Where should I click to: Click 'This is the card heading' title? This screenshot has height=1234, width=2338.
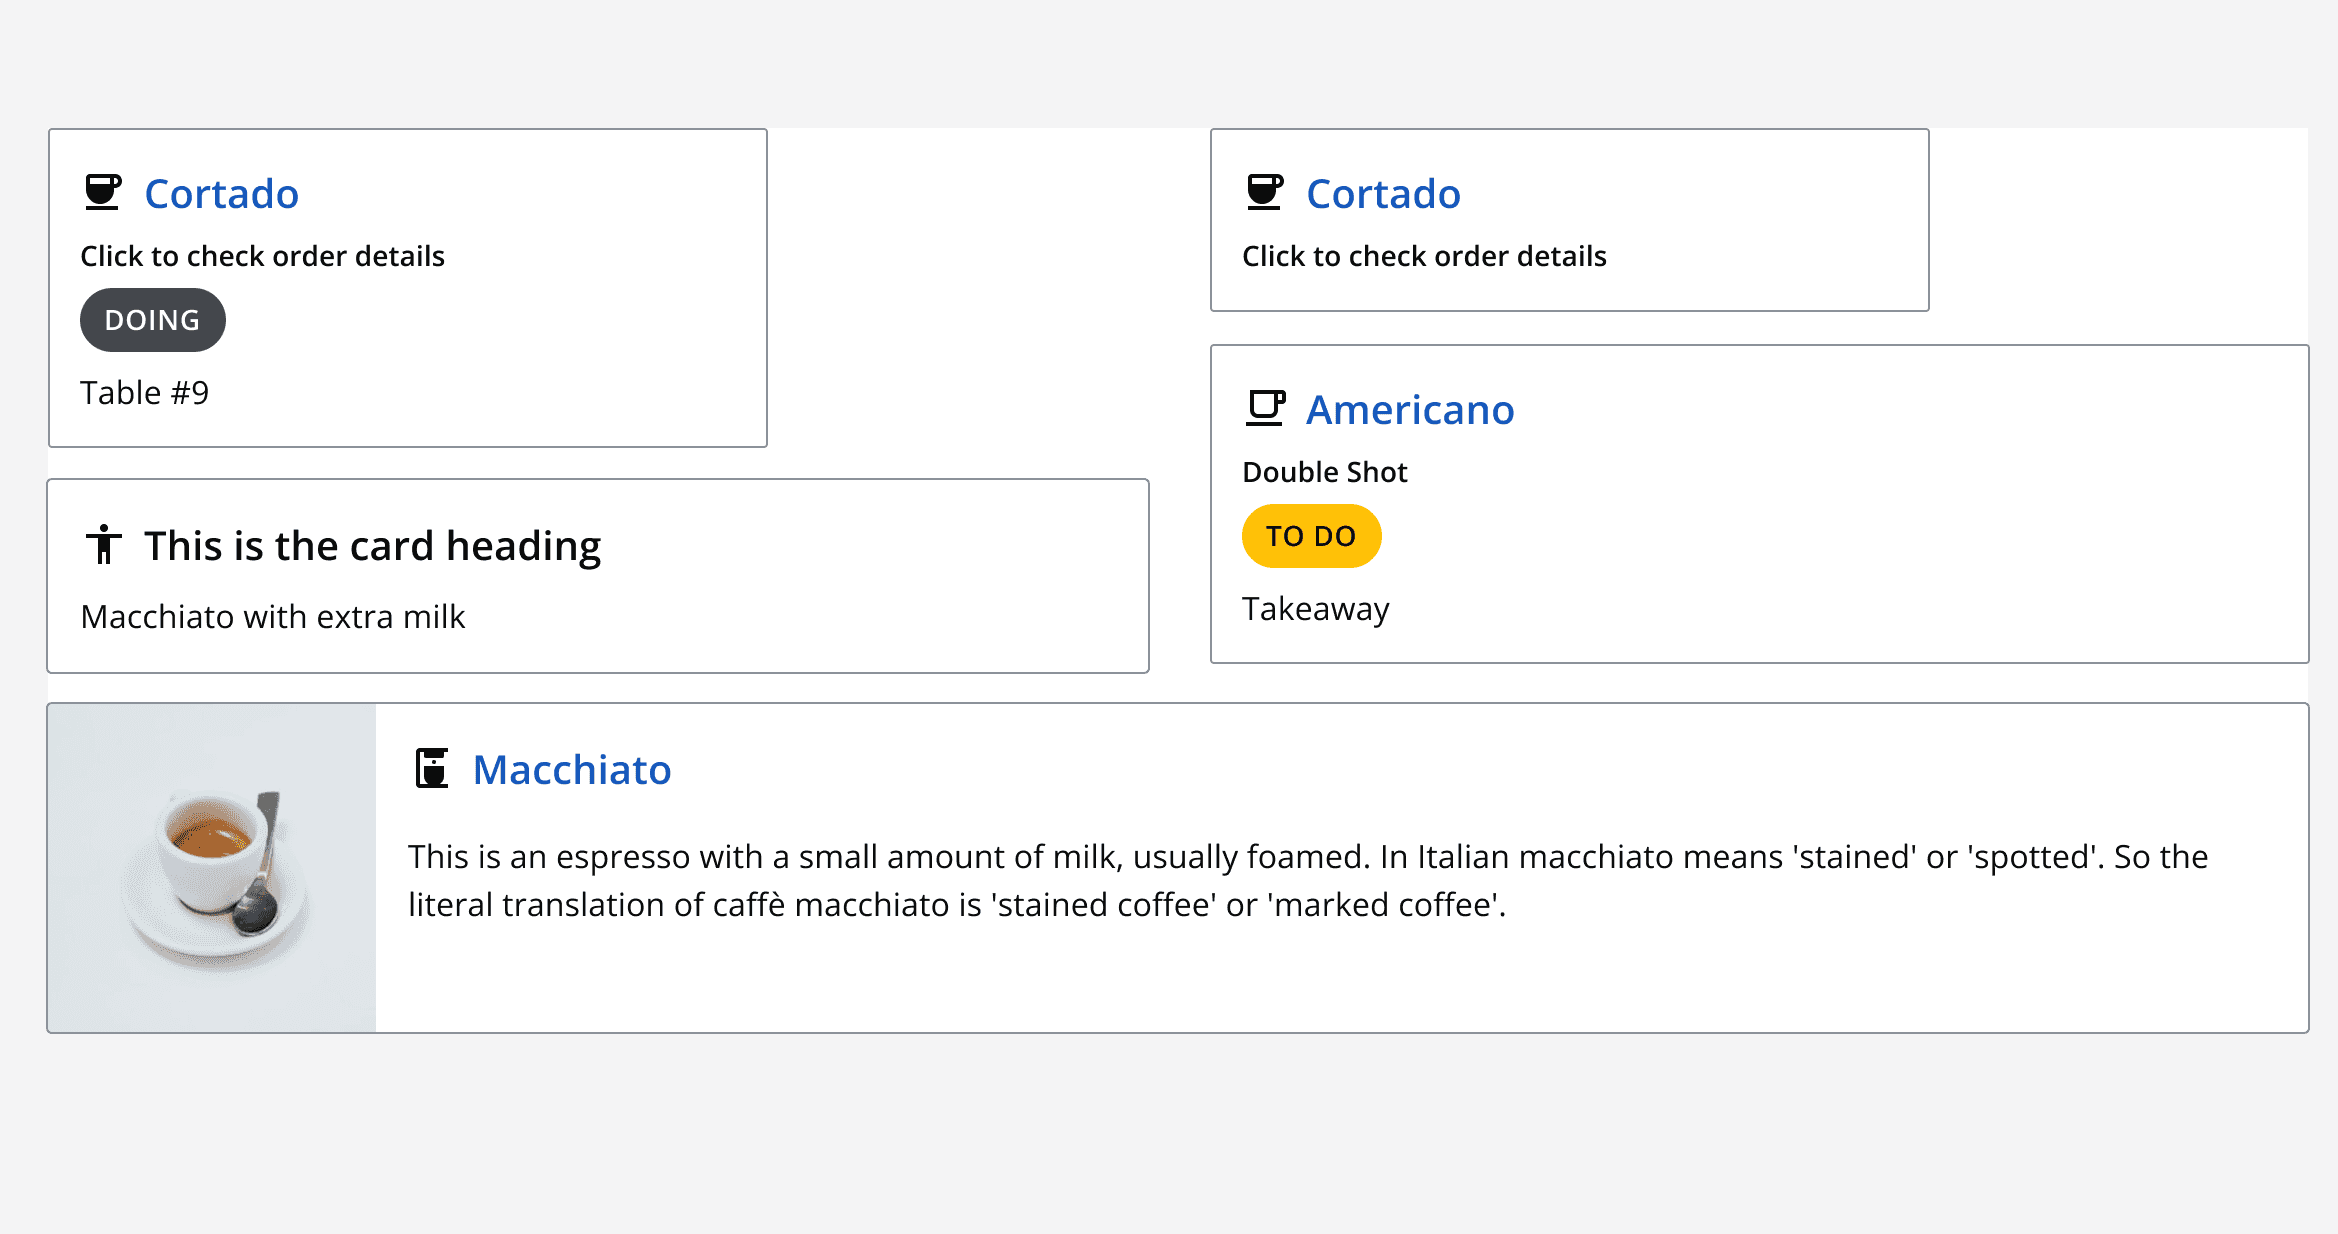pyautogui.click(x=373, y=545)
